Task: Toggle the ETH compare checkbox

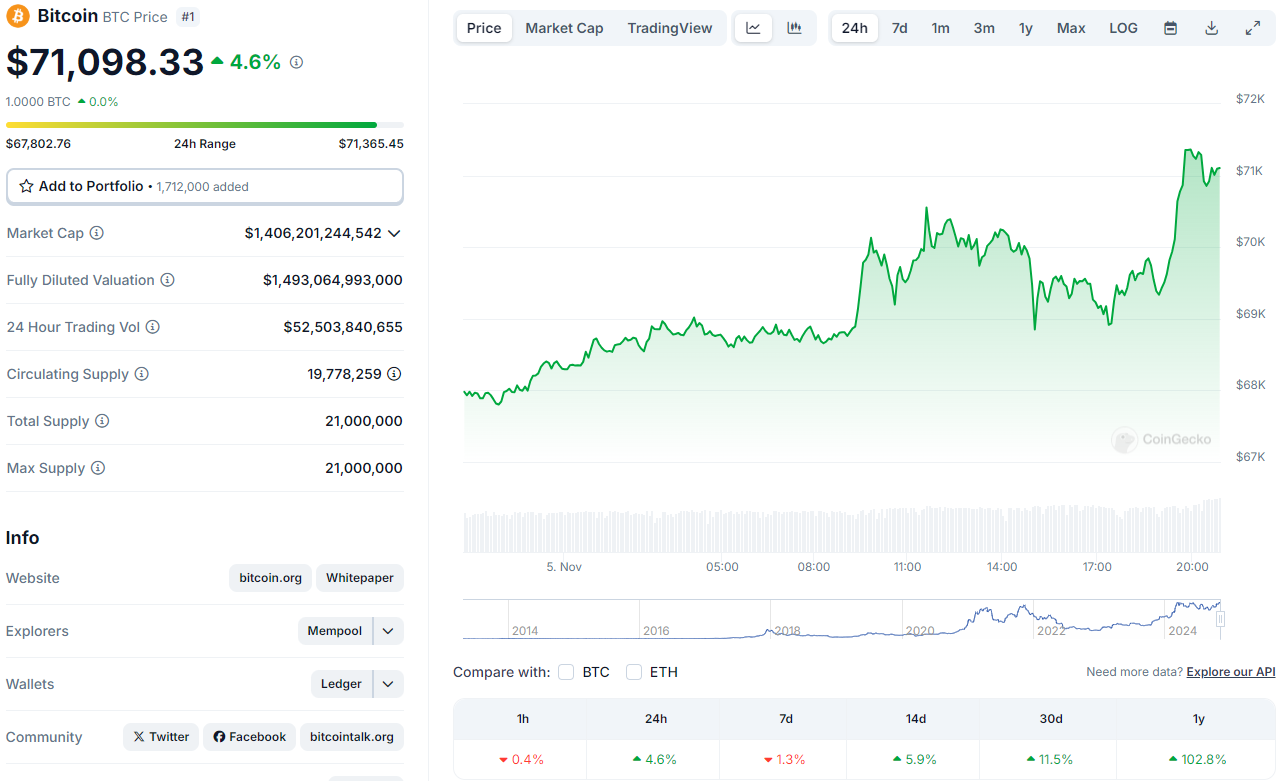Action: pos(634,672)
